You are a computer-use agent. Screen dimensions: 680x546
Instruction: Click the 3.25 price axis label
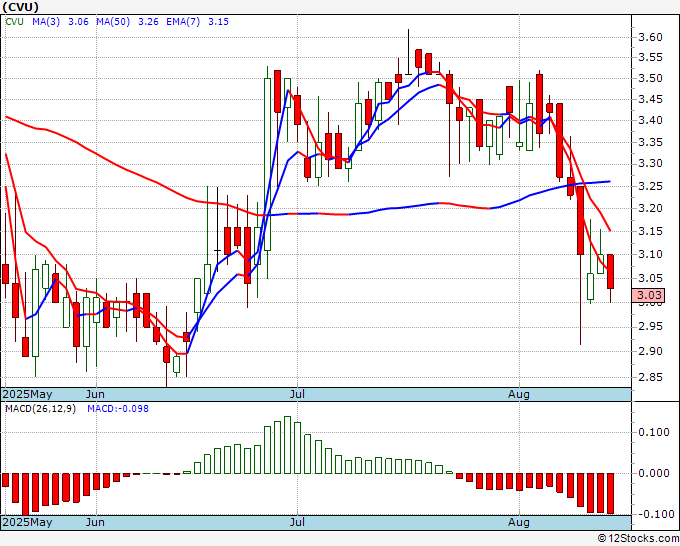pos(651,186)
